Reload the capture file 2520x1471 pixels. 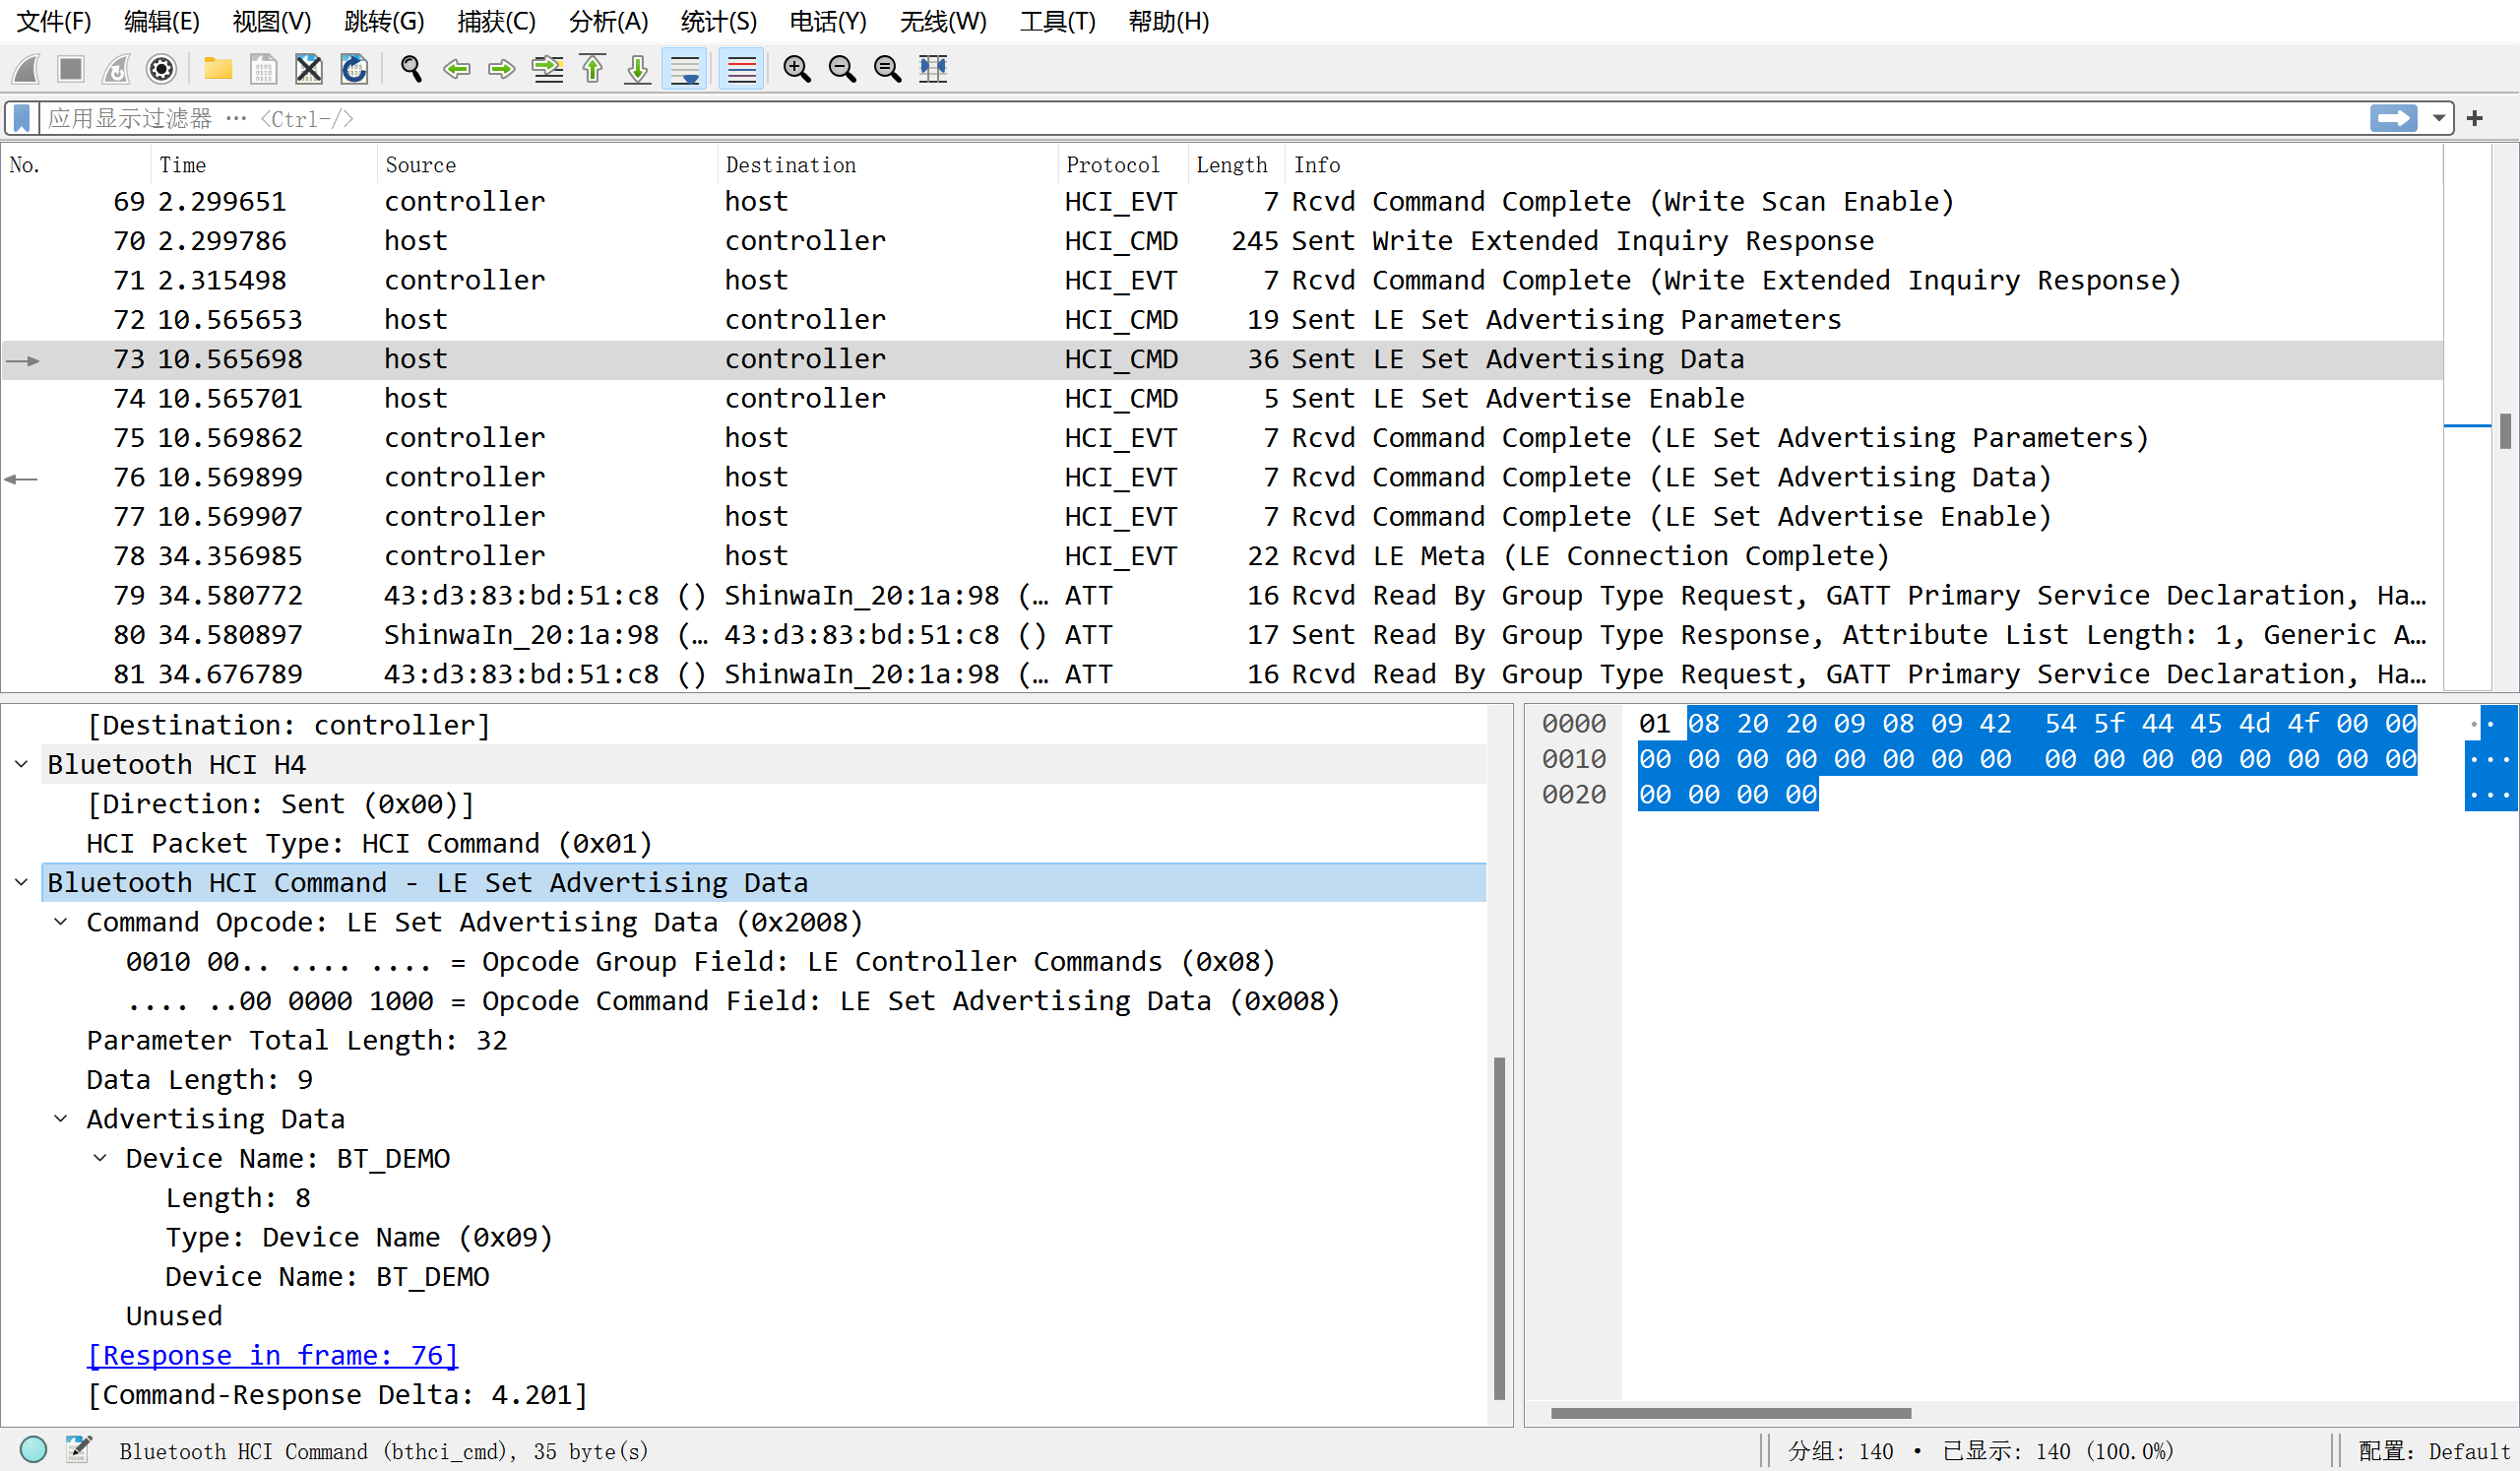tap(354, 68)
